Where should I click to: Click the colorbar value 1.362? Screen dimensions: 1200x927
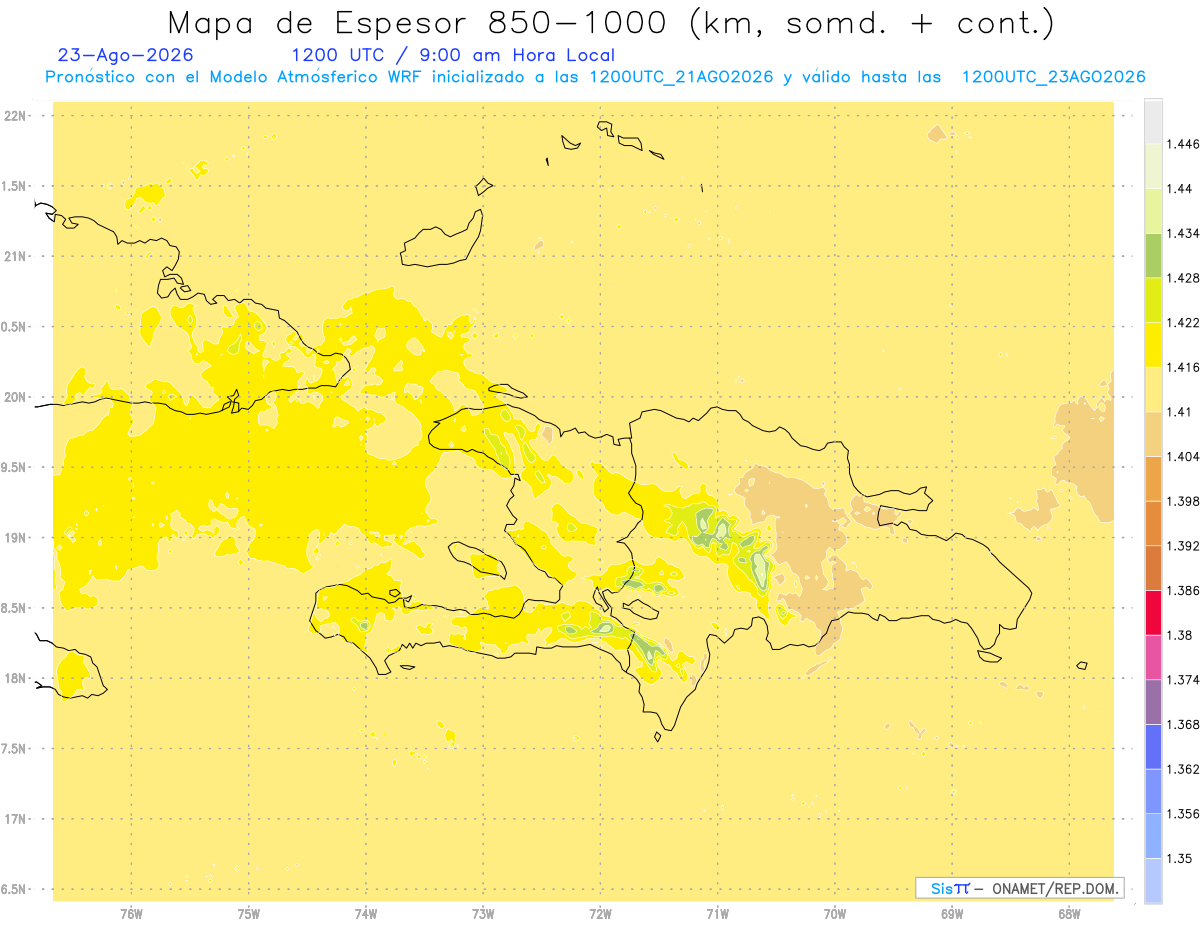pyautogui.click(x=1183, y=769)
